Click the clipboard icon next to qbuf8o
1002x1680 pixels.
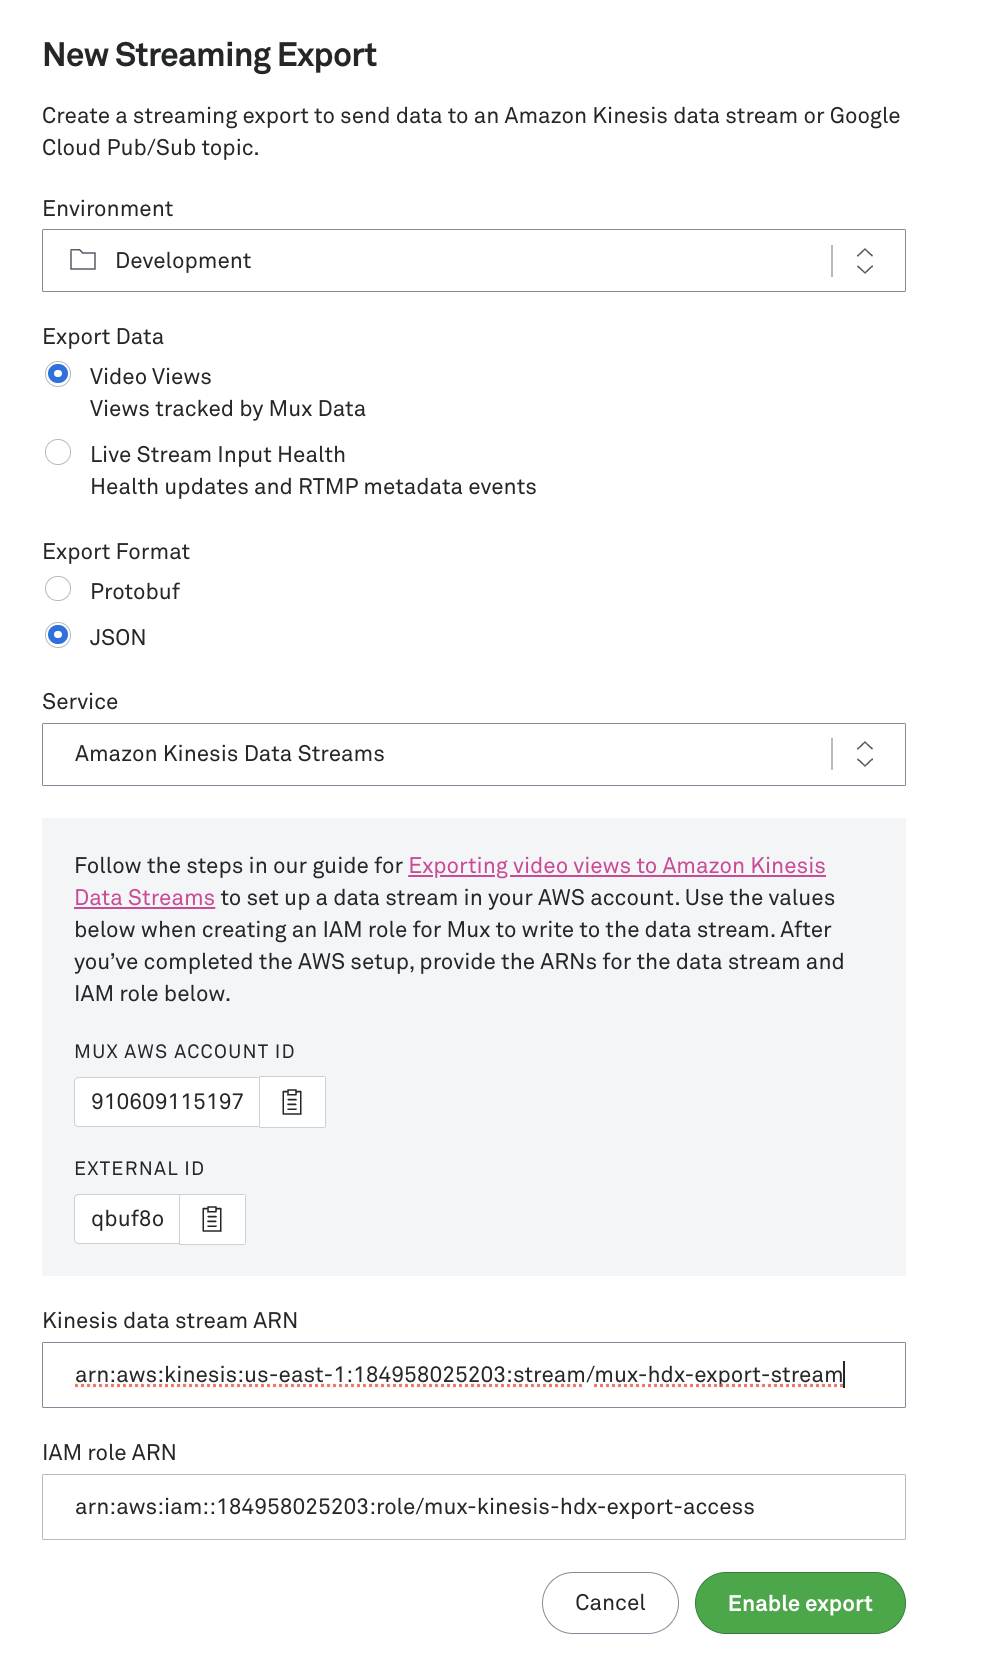pos(211,1219)
